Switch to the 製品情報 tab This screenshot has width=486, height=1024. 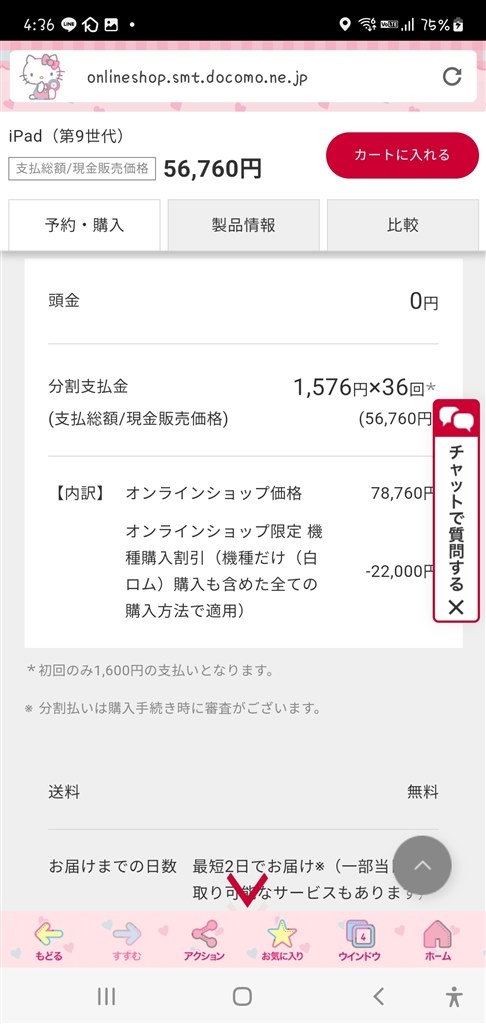click(244, 225)
